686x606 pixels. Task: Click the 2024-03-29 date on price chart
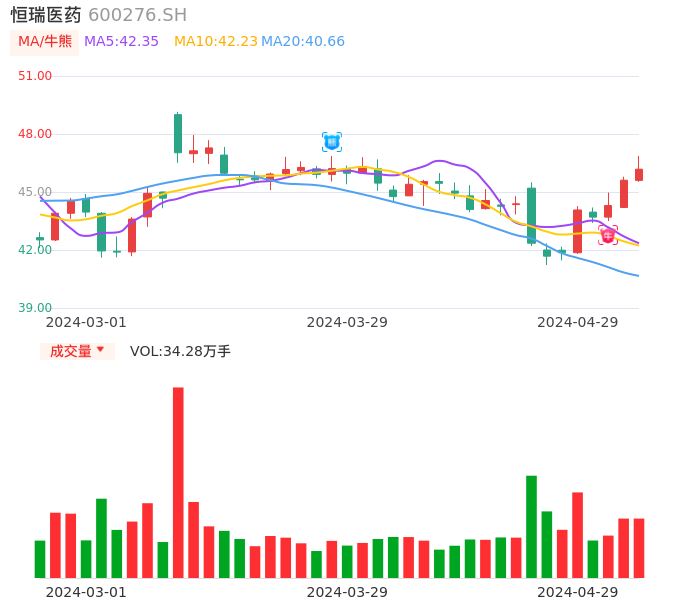347,323
